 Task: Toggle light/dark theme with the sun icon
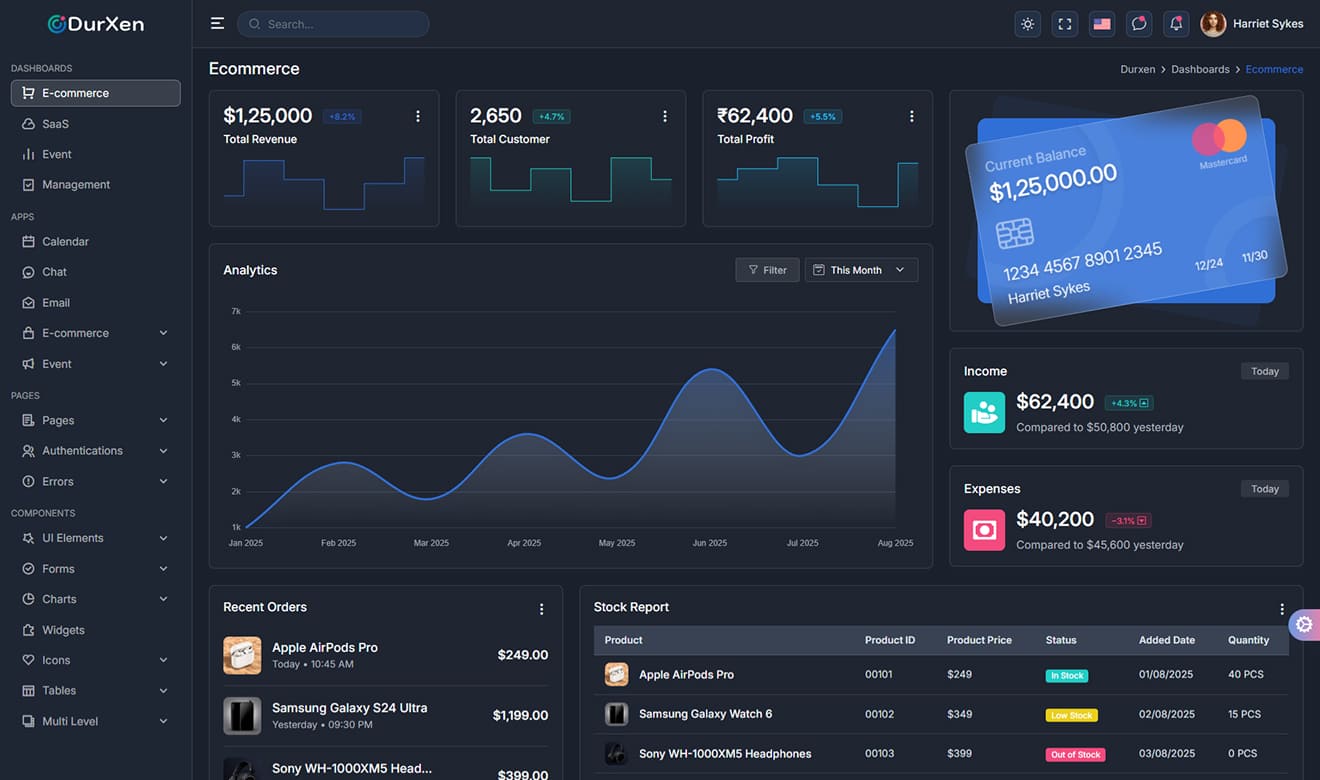tap(1027, 23)
